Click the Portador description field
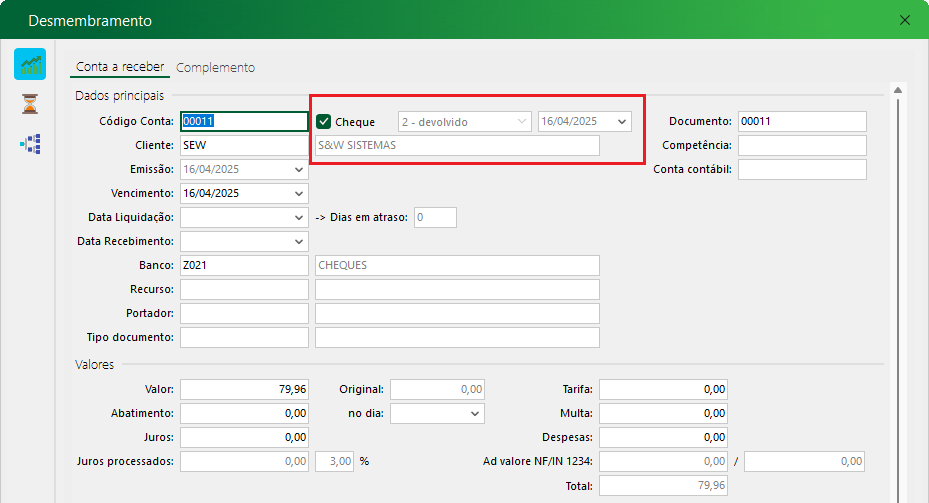The height and width of the screenshot is (503, 929). point(457,313)
